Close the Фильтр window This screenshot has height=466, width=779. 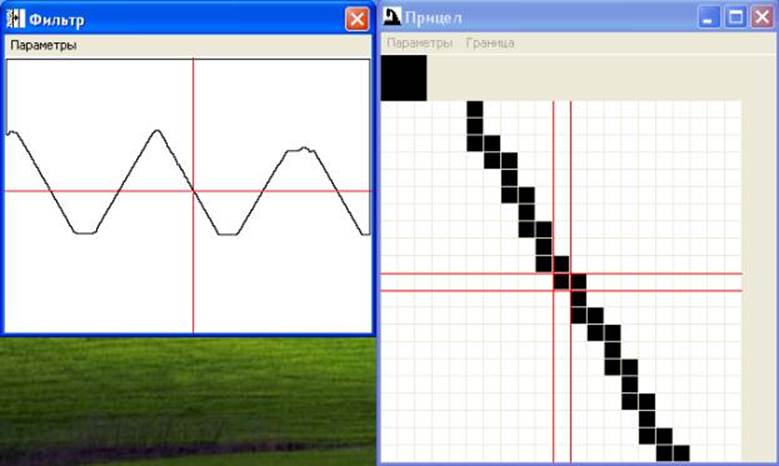point(357,19)
